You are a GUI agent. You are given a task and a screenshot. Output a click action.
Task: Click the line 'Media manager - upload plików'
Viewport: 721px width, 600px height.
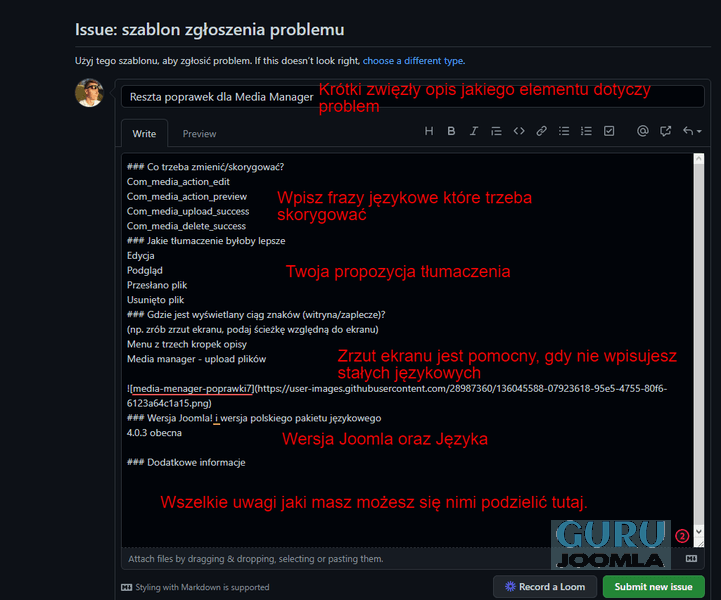click(196, 359)
